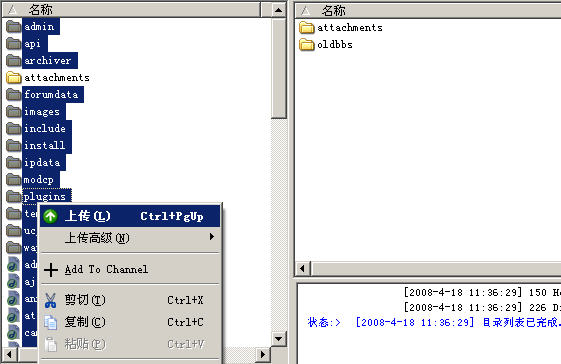Select the archiver folder name
Image resolution: width=561 pixels, height=364 pixels.
coord(48,60)
